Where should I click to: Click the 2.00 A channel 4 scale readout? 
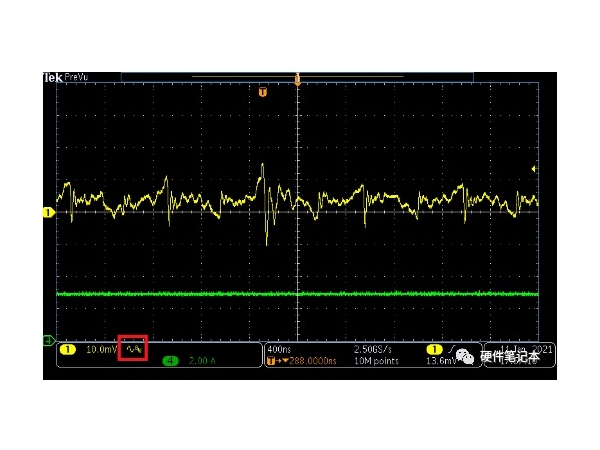[x=202, y=361]
